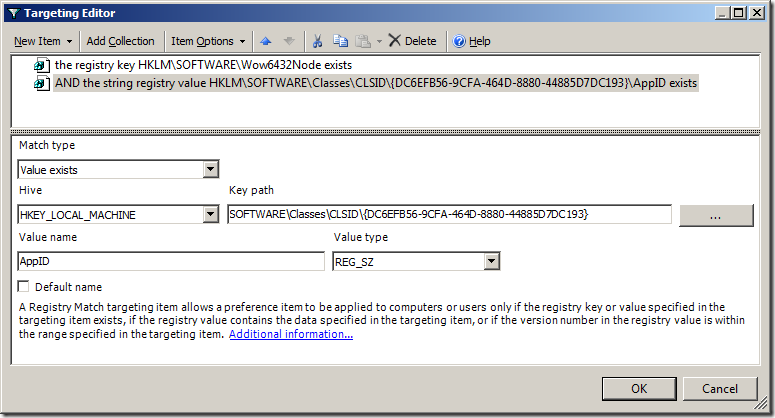Click the Paste clipboard icon
The image size is (775, 418).
point(362,41)
